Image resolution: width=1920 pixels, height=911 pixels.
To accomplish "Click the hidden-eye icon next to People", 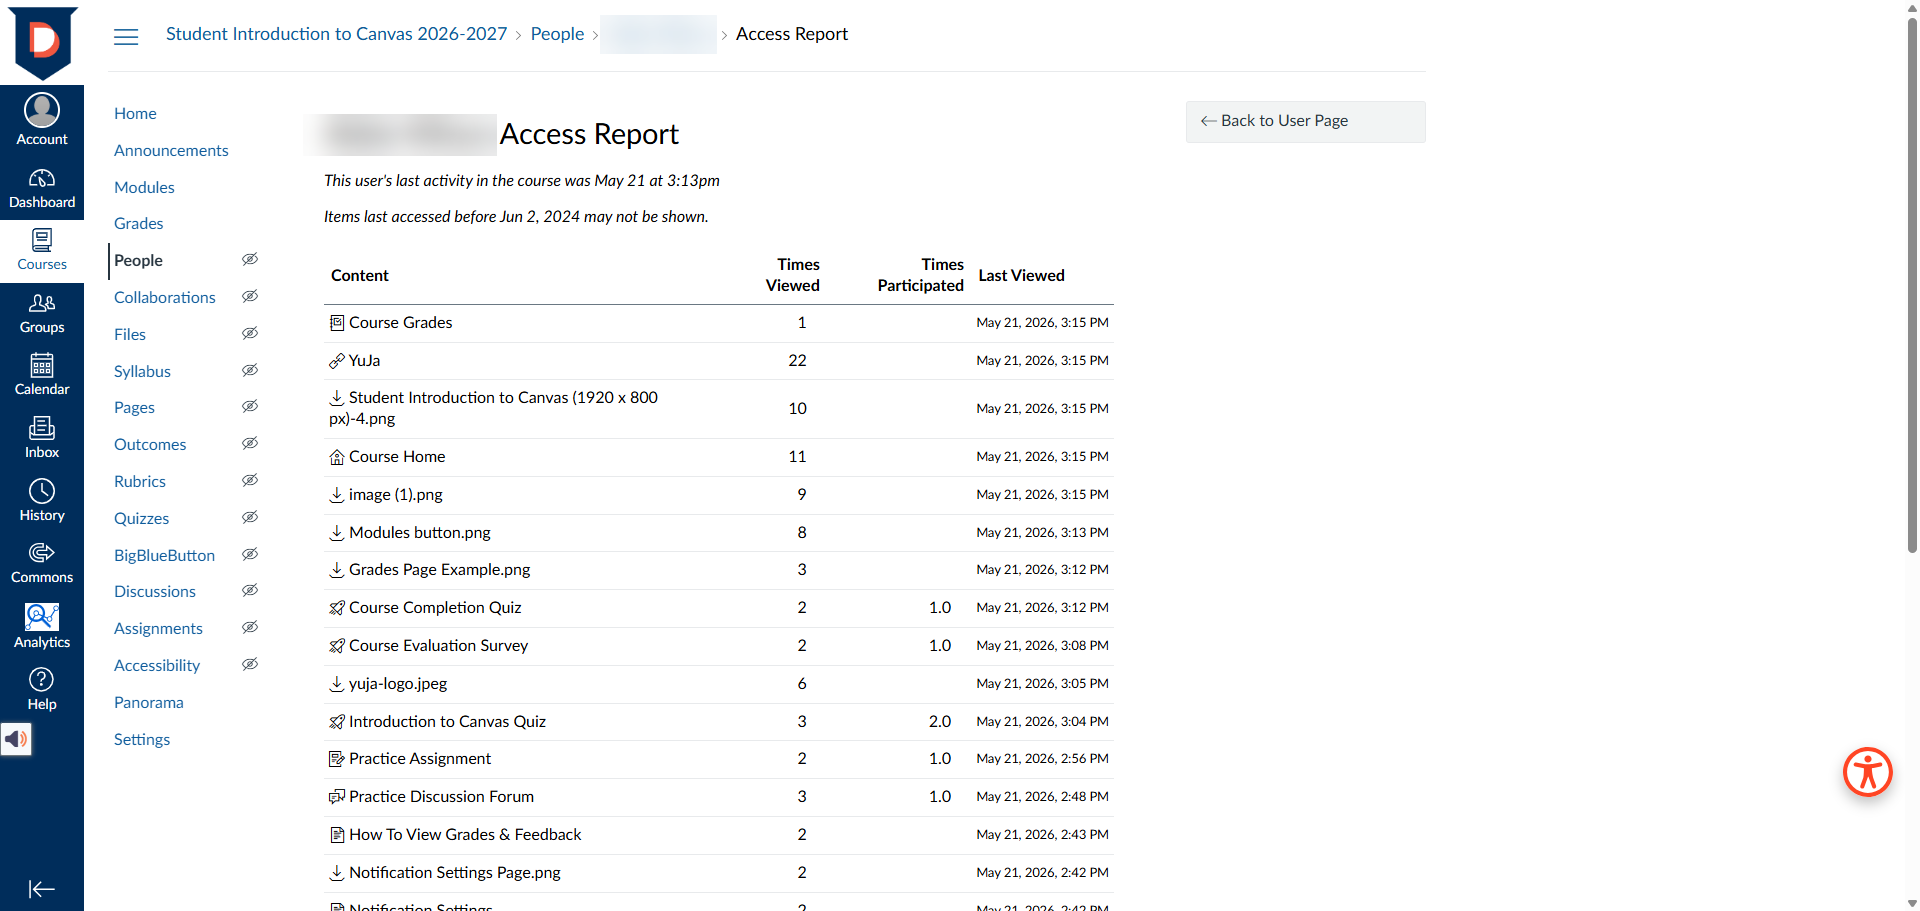I will pyautogui.click(x=250, y=259).
